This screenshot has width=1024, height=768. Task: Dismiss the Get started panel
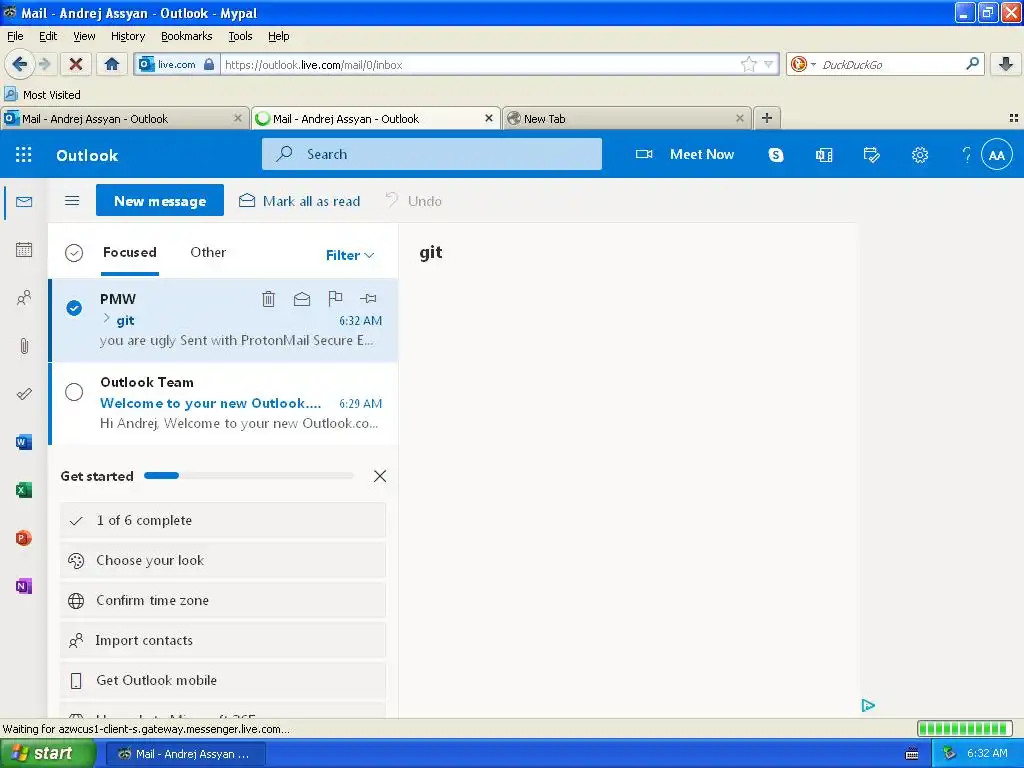point(379,476)
